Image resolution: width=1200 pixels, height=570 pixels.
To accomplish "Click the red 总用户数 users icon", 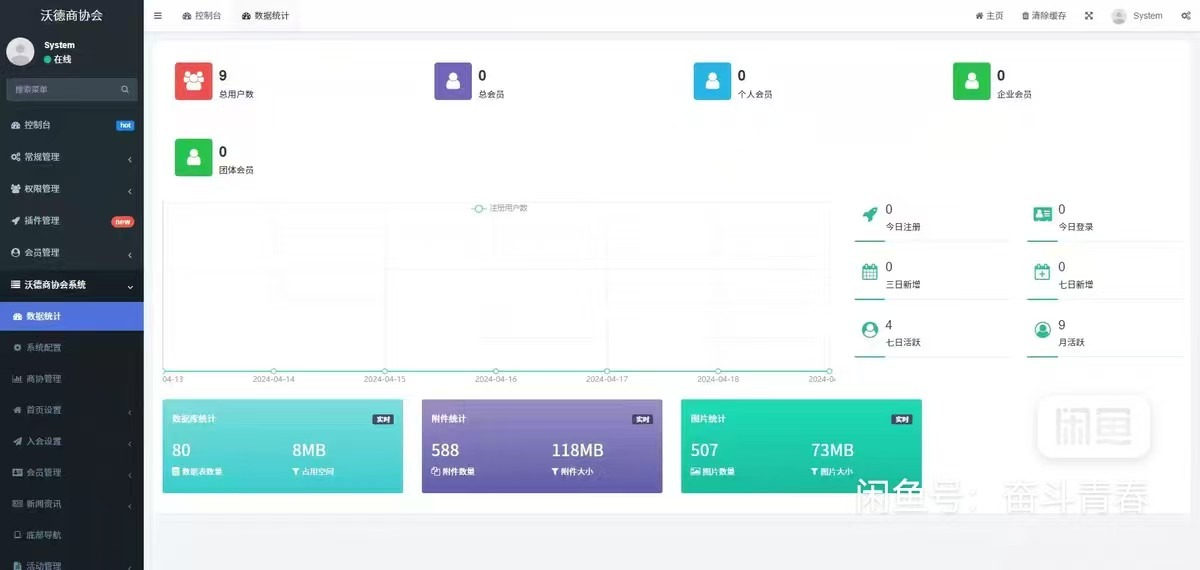I will (194, 81).
